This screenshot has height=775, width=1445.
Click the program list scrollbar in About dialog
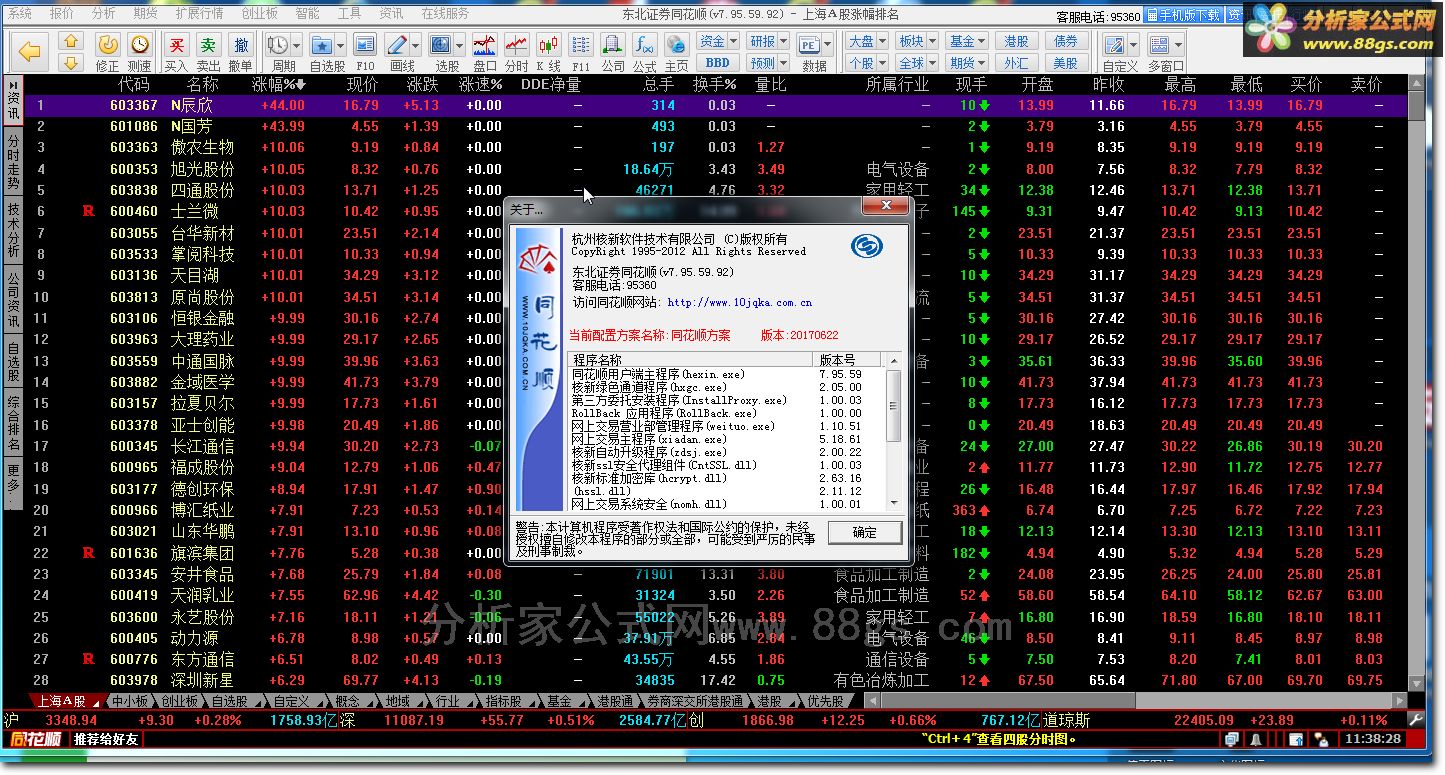pyautogui.click(x=894, y=431)
